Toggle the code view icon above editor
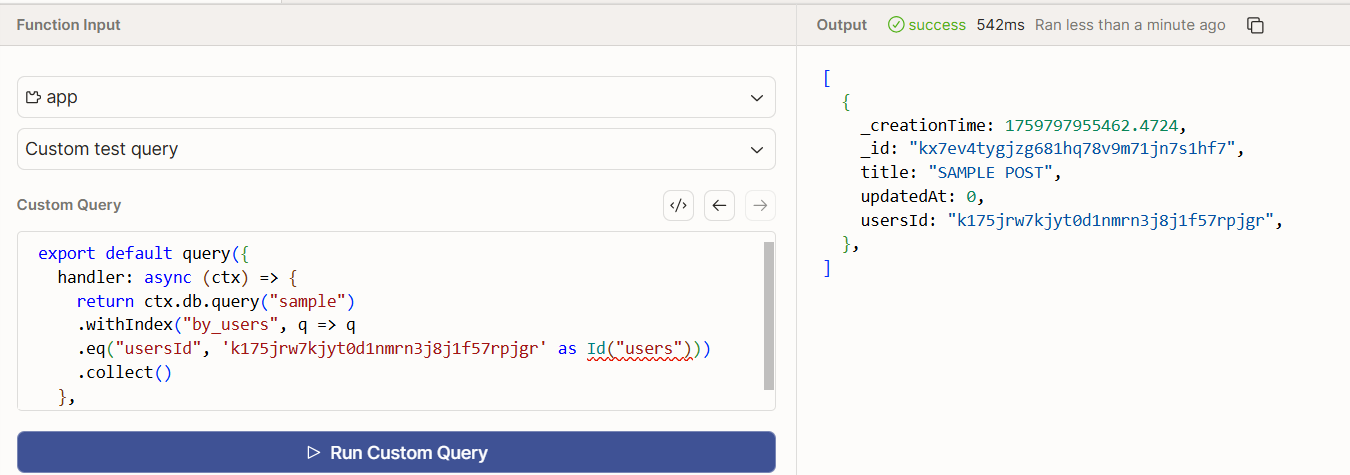1350x475 pixels. pyautogui.click(x=678, y=206)
